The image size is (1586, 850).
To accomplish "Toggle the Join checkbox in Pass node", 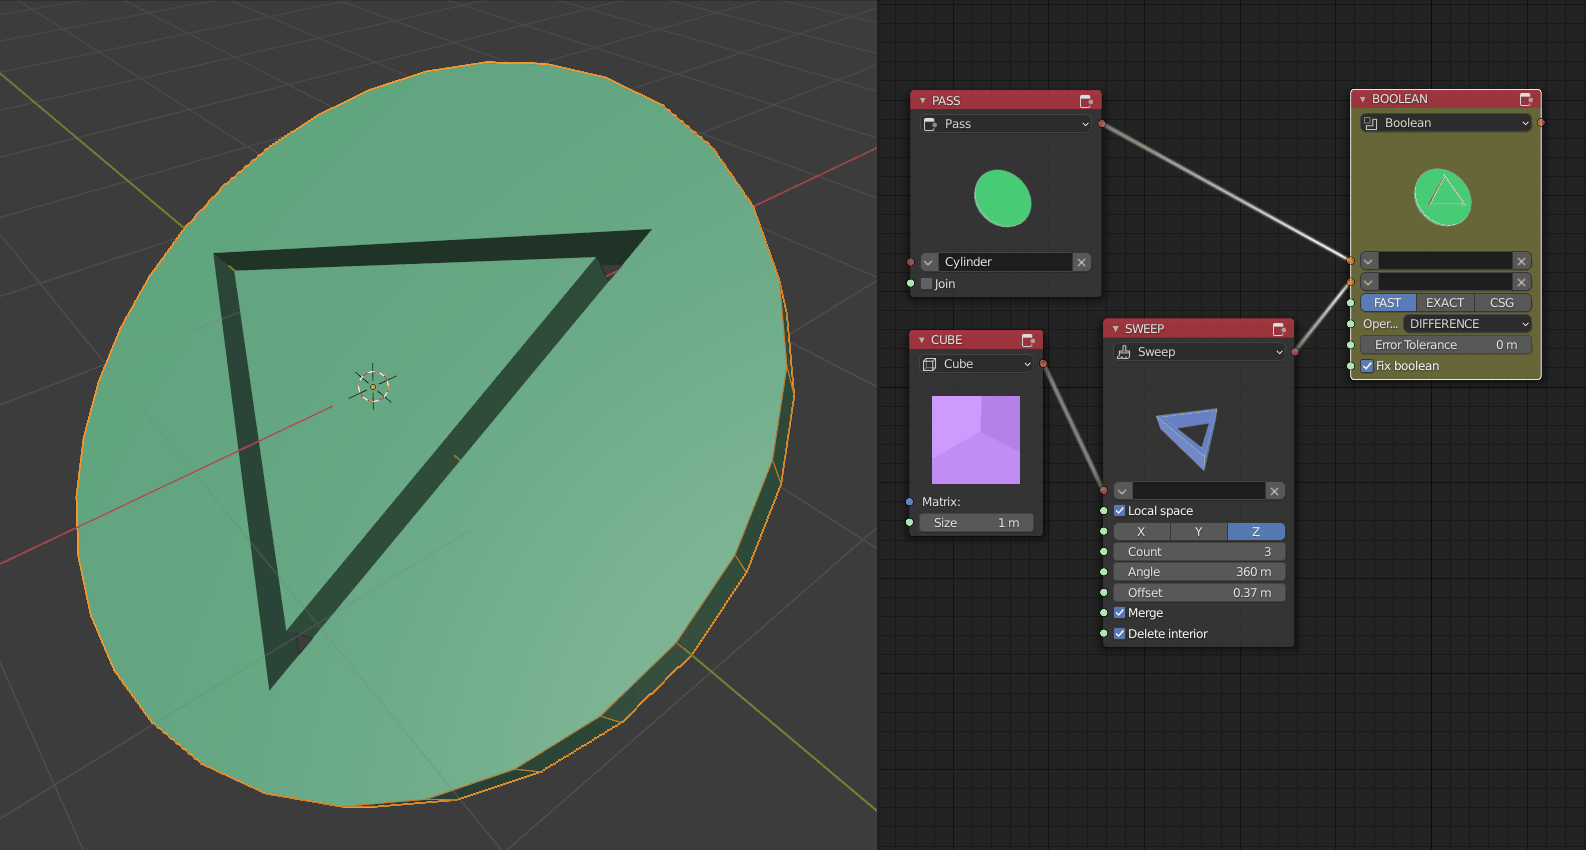I will (926, 284).
